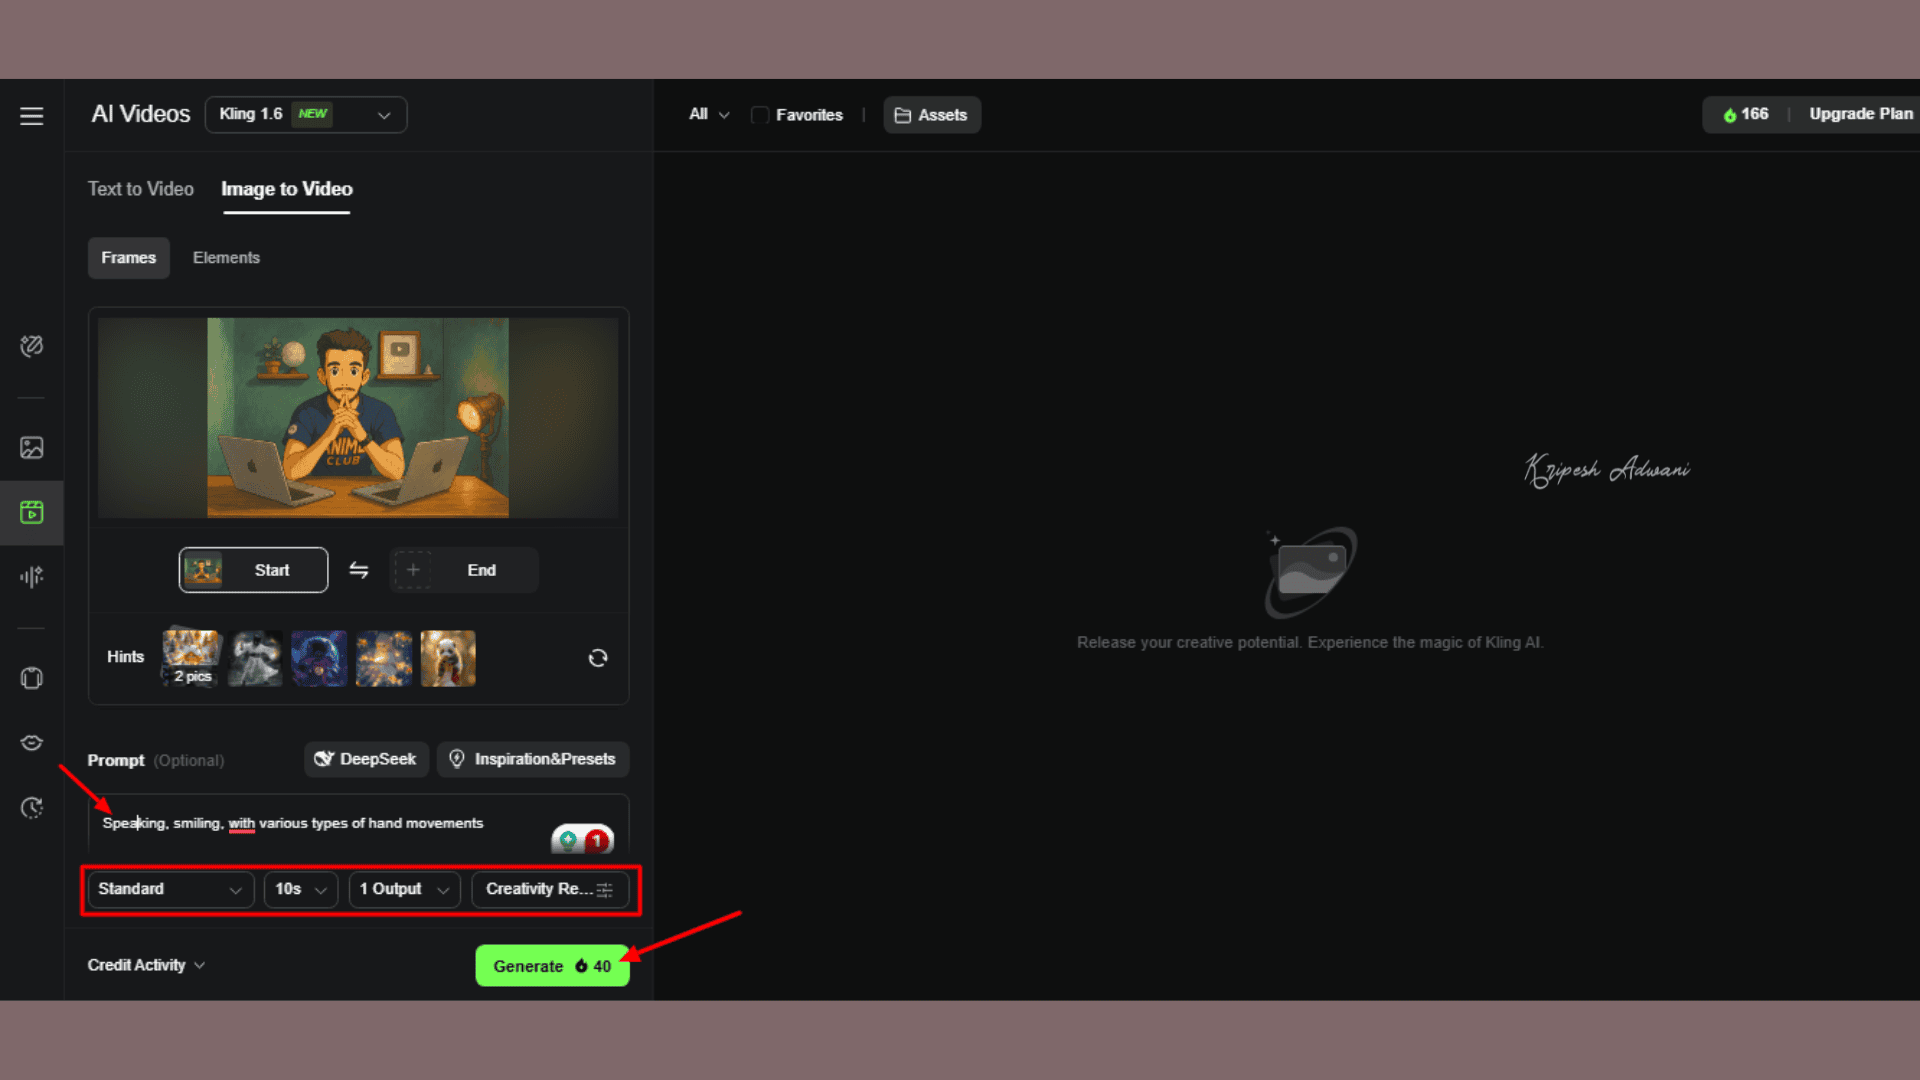Image resolution: width=1920 pixels, height=1080 pixels.
Task: Switch to the Elements tab
Action: 226,258
